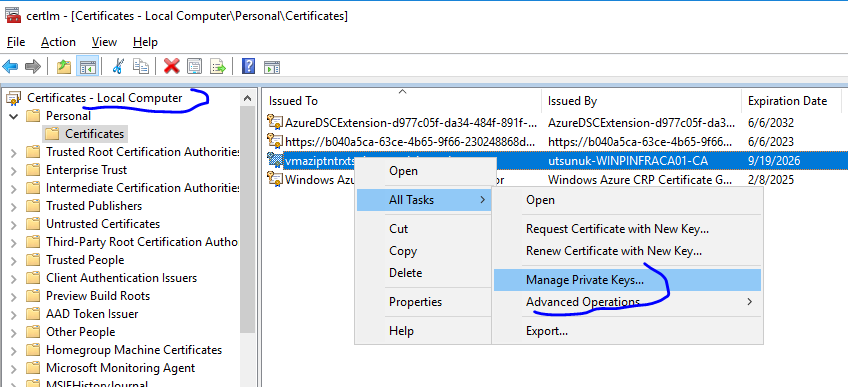Click the certificate icon of the https://b040a5ca row
The height and width of the screenshot is (387, 848).
[x=275, y=141]
